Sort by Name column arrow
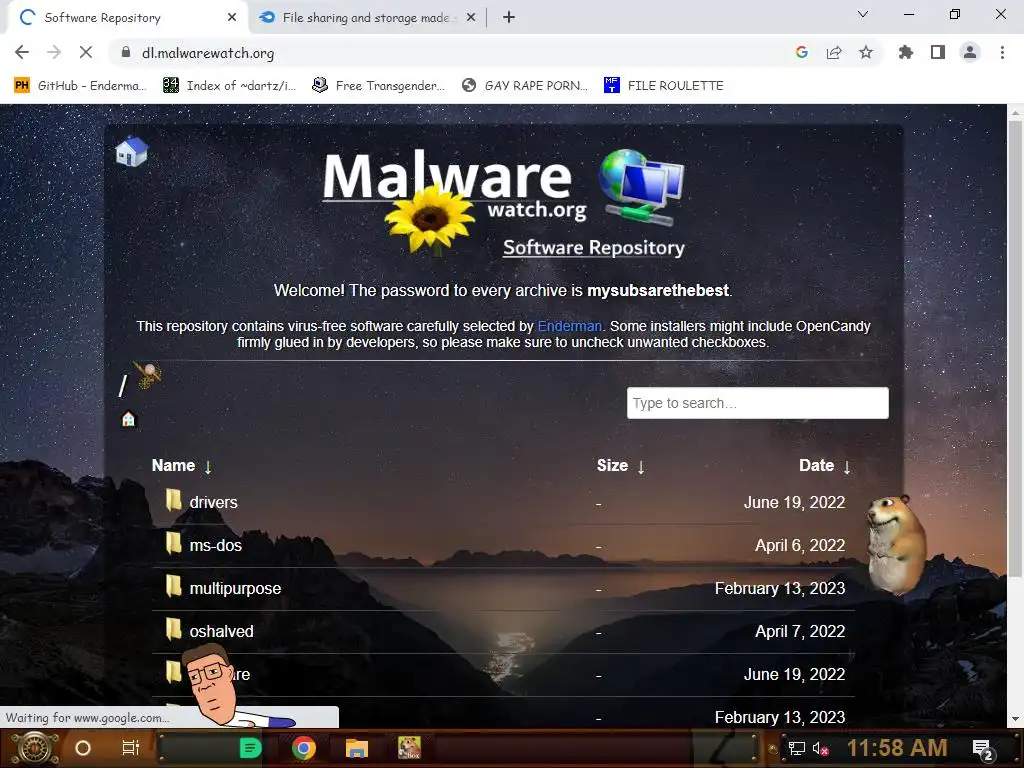Image resolution: width=1024 pixels, height=768 pixels. 208,466
